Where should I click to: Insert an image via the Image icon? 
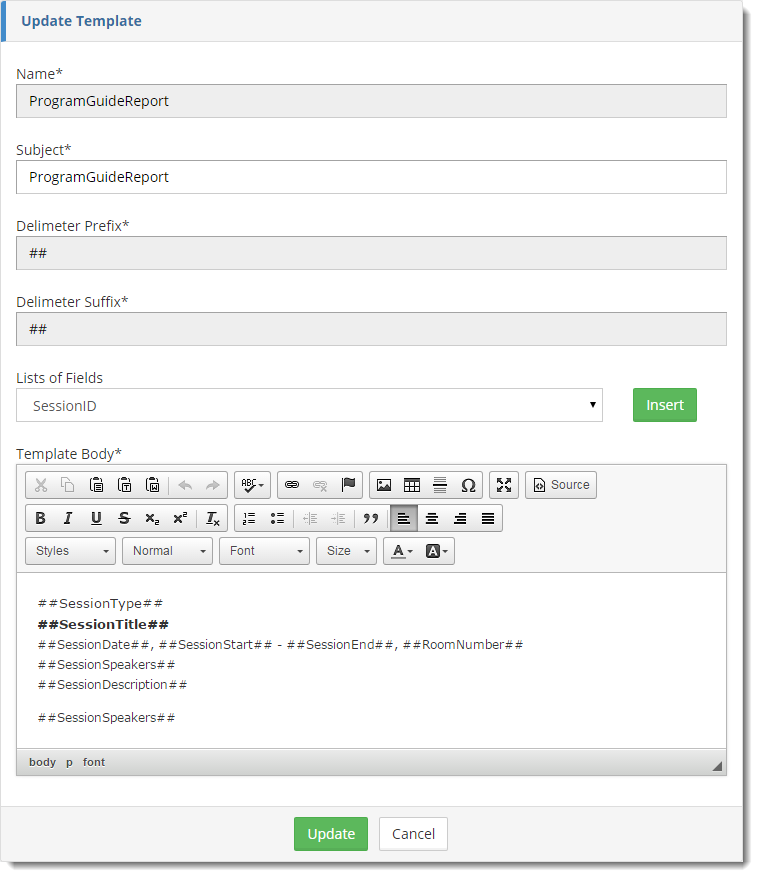click(383, 485)
